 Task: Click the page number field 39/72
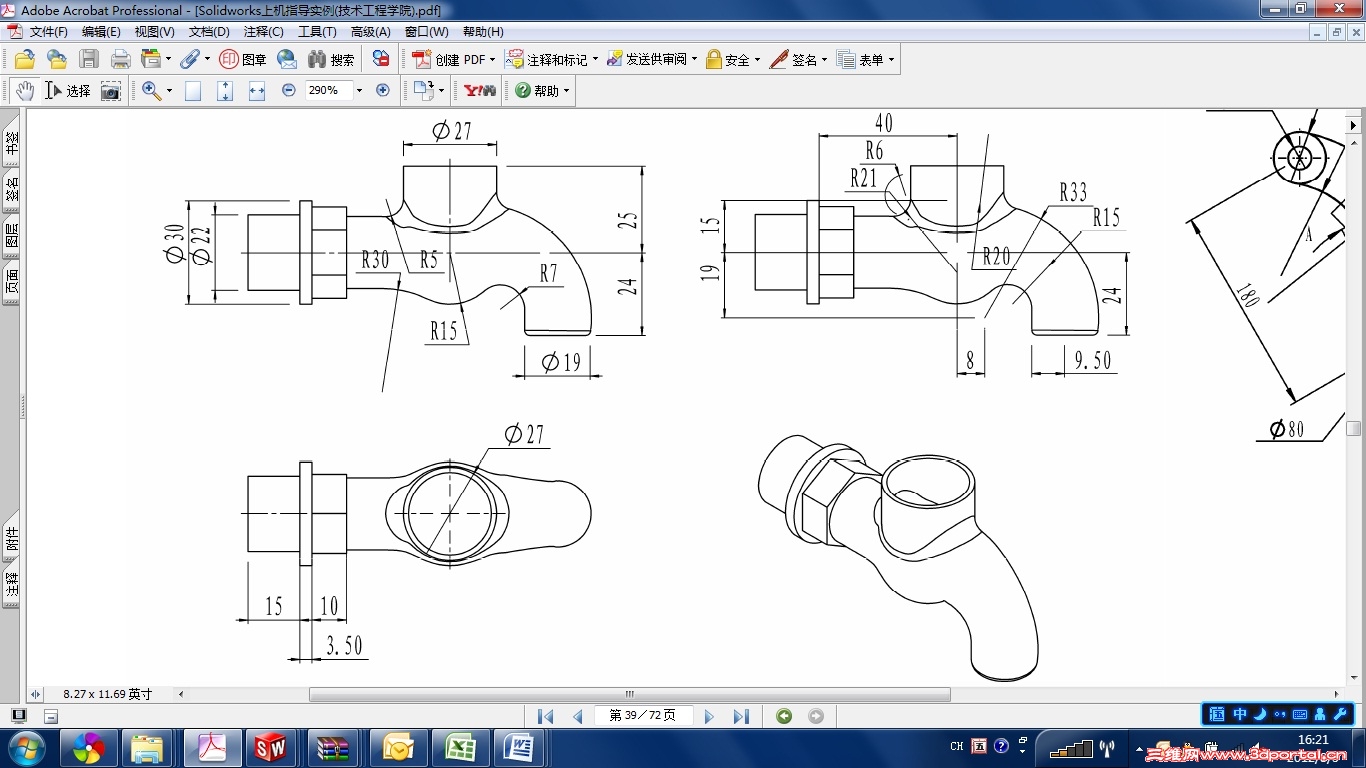click(x=643, y=716)
